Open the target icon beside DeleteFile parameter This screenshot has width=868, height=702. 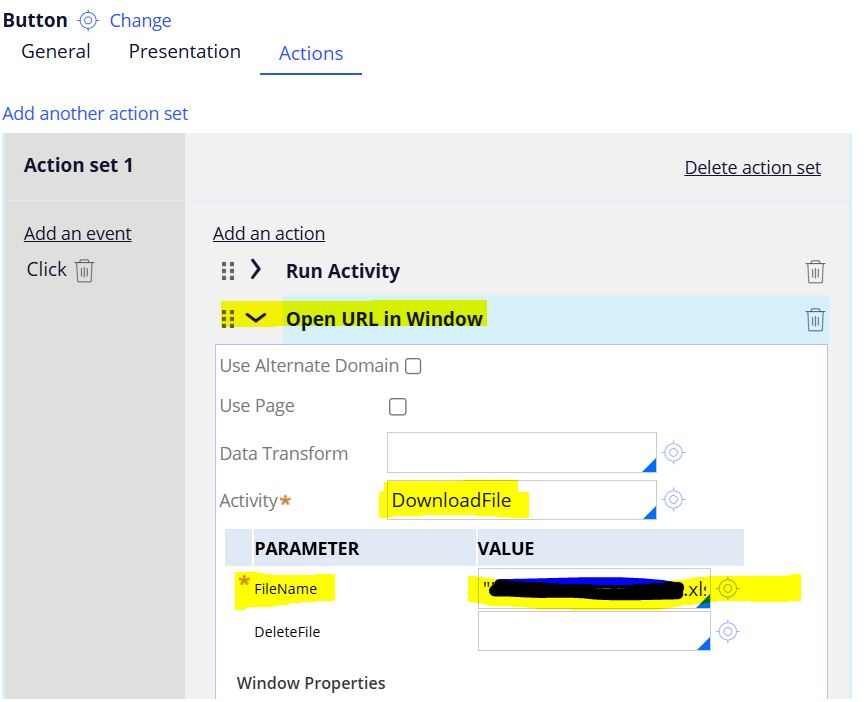pos(728,631)
